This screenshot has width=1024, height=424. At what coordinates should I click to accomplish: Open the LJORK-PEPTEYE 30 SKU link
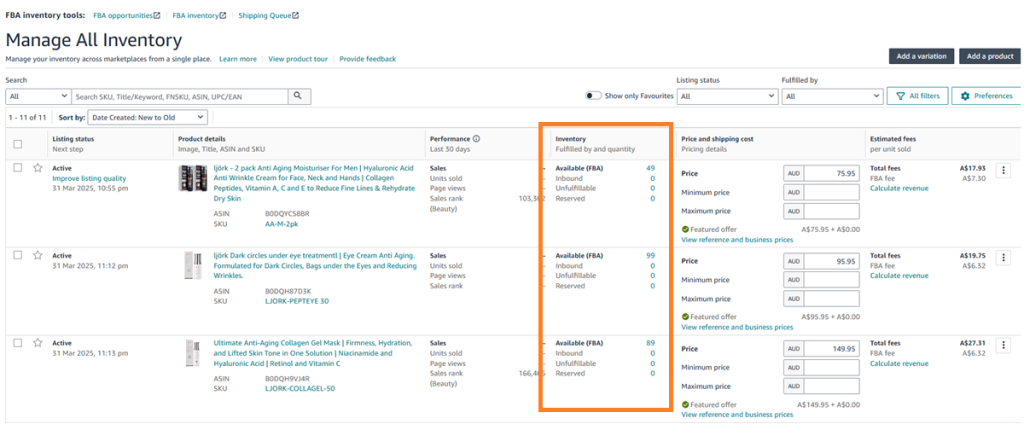pyautogui.click(x=296, y=301)
